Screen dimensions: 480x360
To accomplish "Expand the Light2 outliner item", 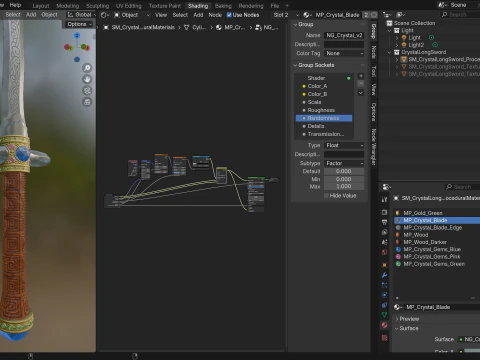I will [397, 45].
